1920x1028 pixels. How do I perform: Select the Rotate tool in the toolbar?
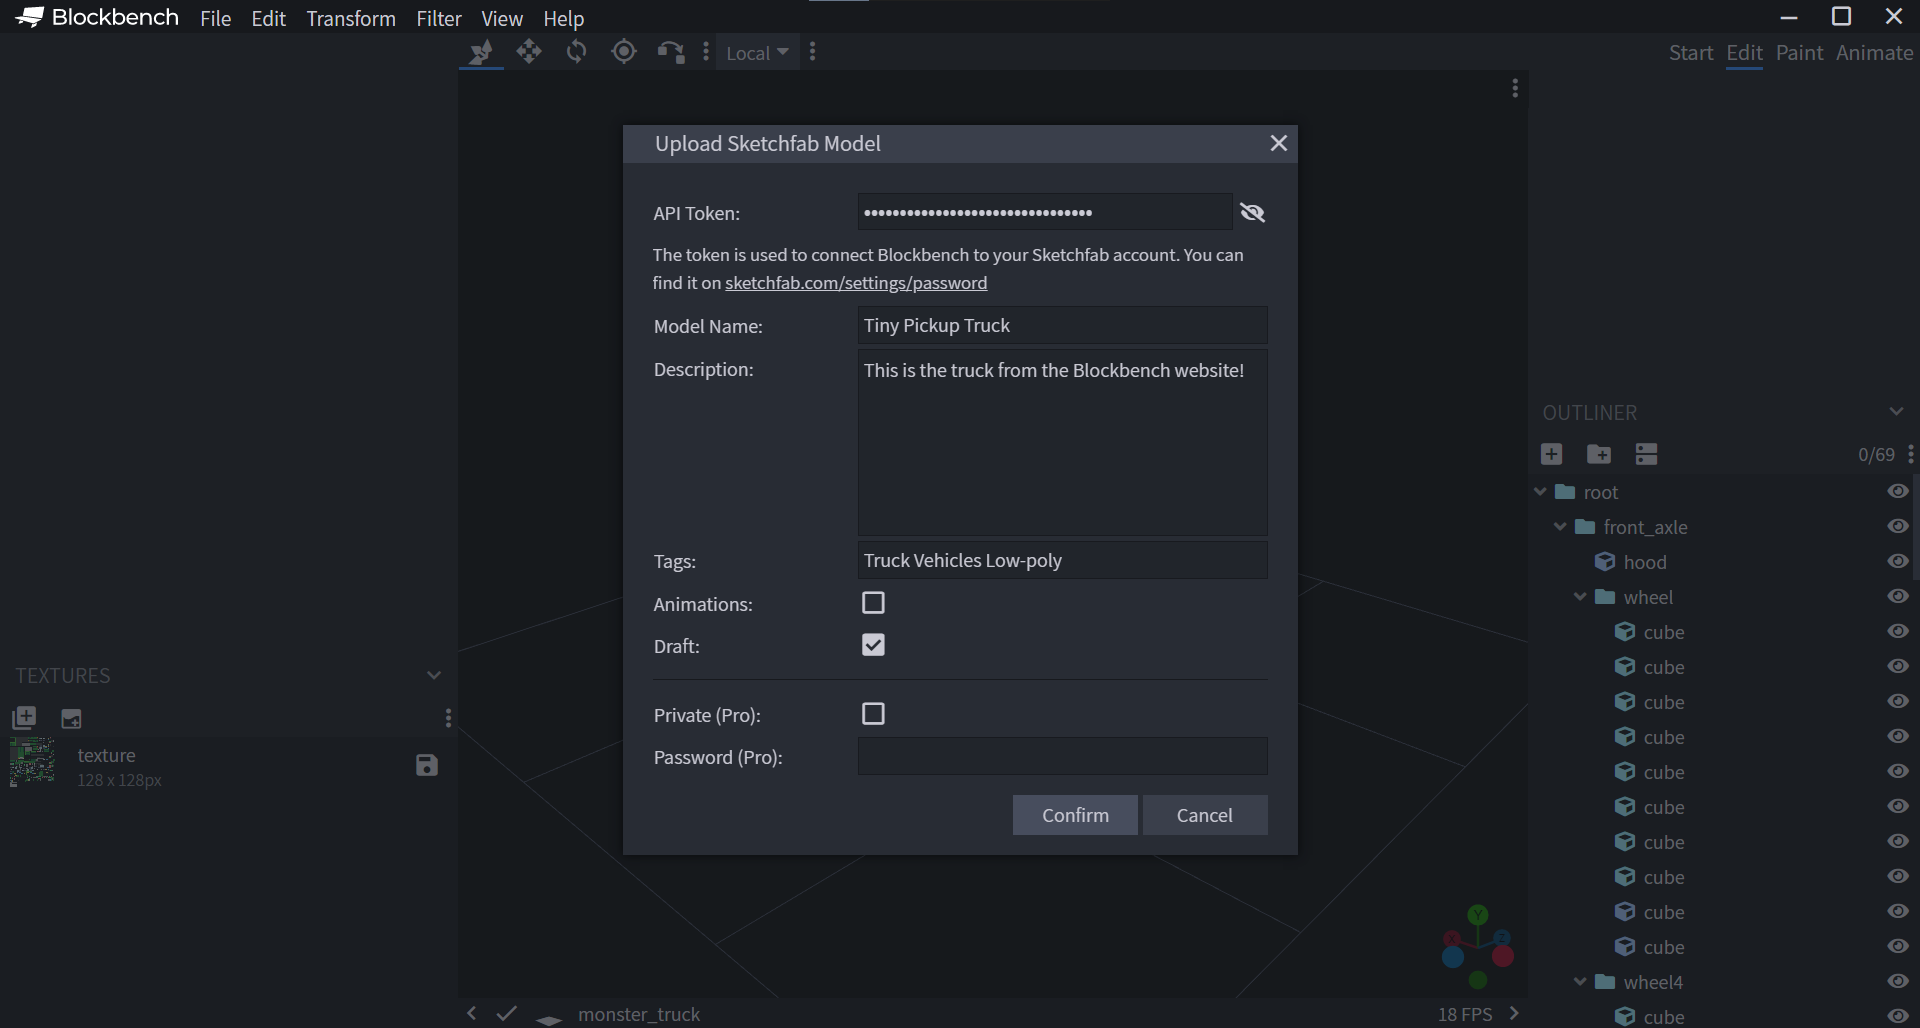click(577, 52)
